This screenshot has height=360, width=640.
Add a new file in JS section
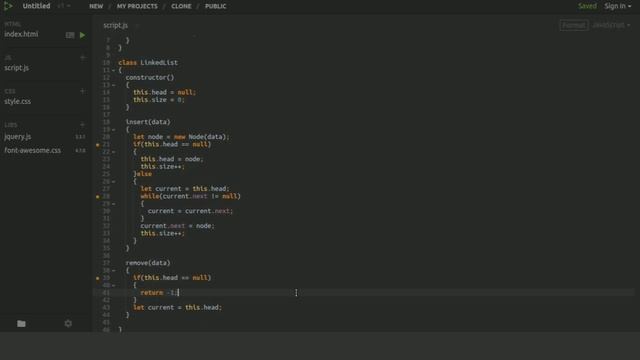click(x=82, y=58)
